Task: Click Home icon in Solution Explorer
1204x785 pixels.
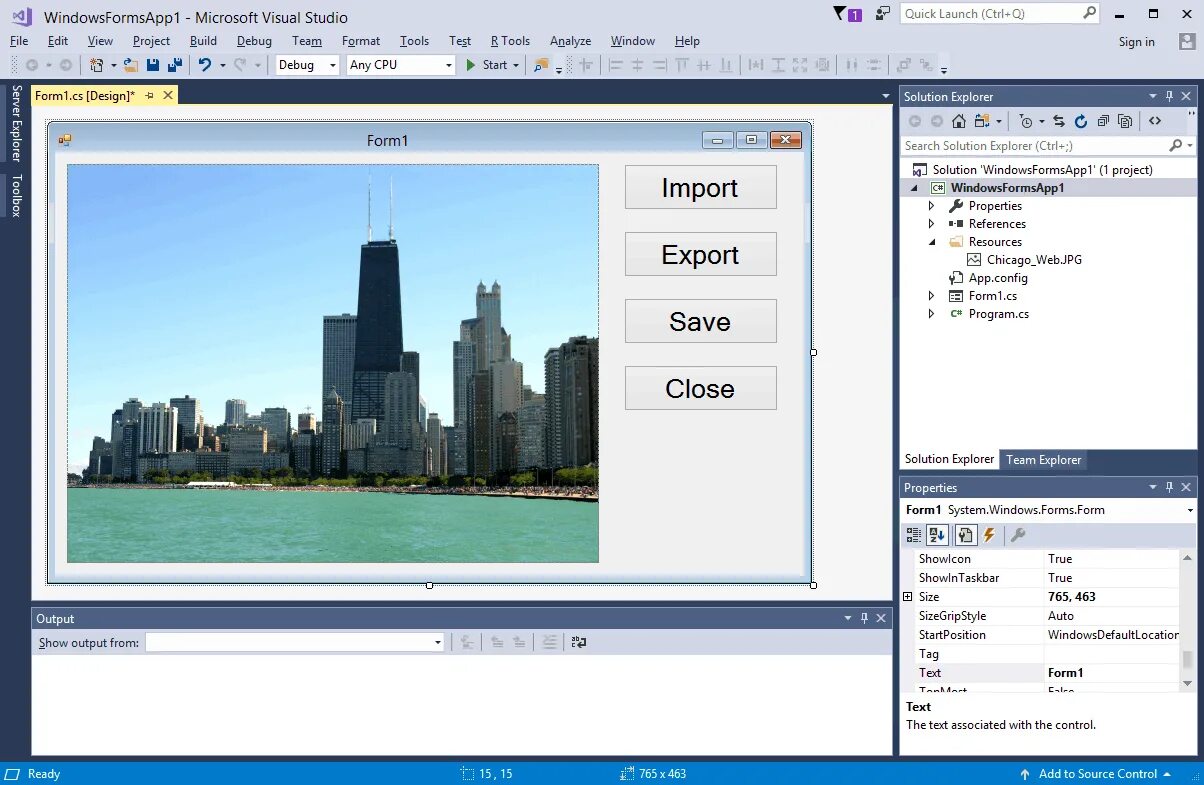Action: coord(959,121)
